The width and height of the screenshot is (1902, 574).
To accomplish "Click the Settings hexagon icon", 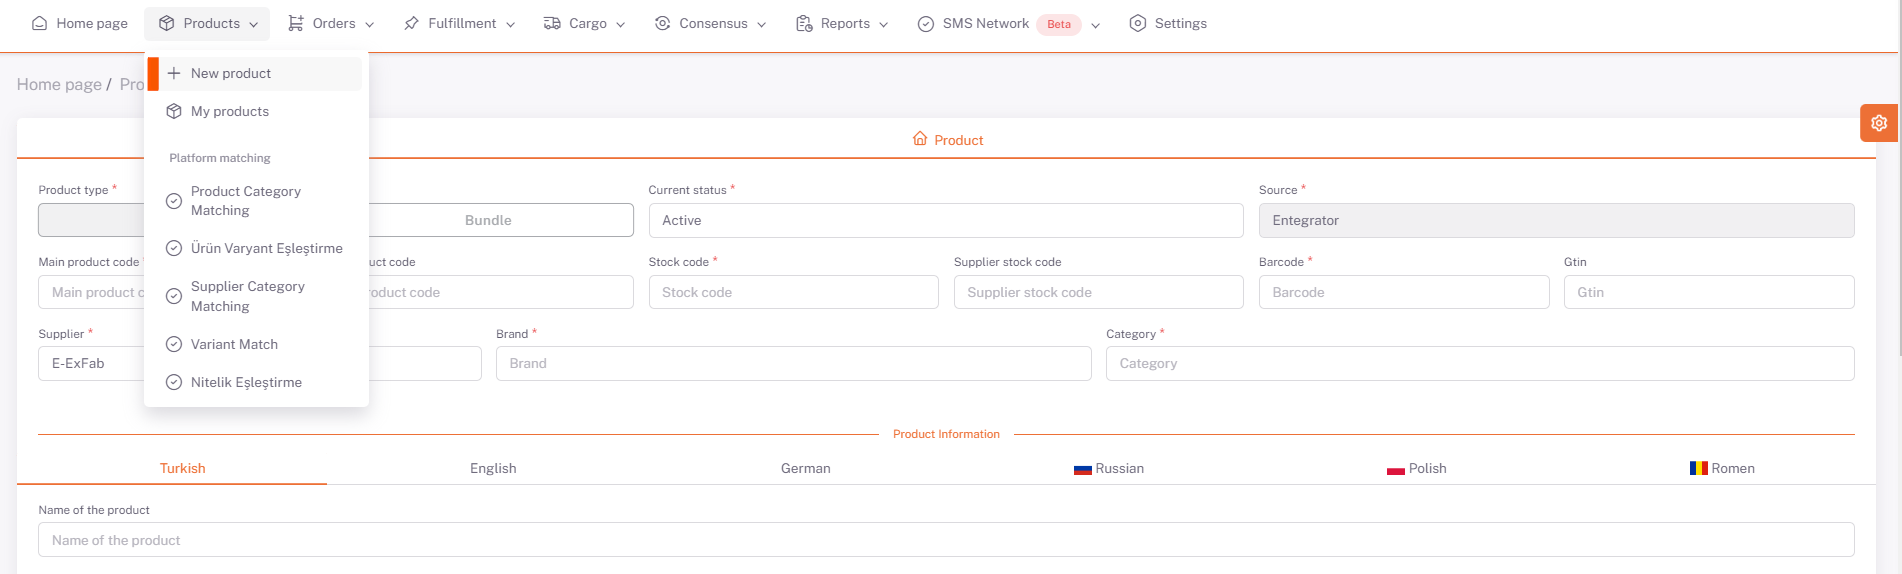I will [1137, 23].
